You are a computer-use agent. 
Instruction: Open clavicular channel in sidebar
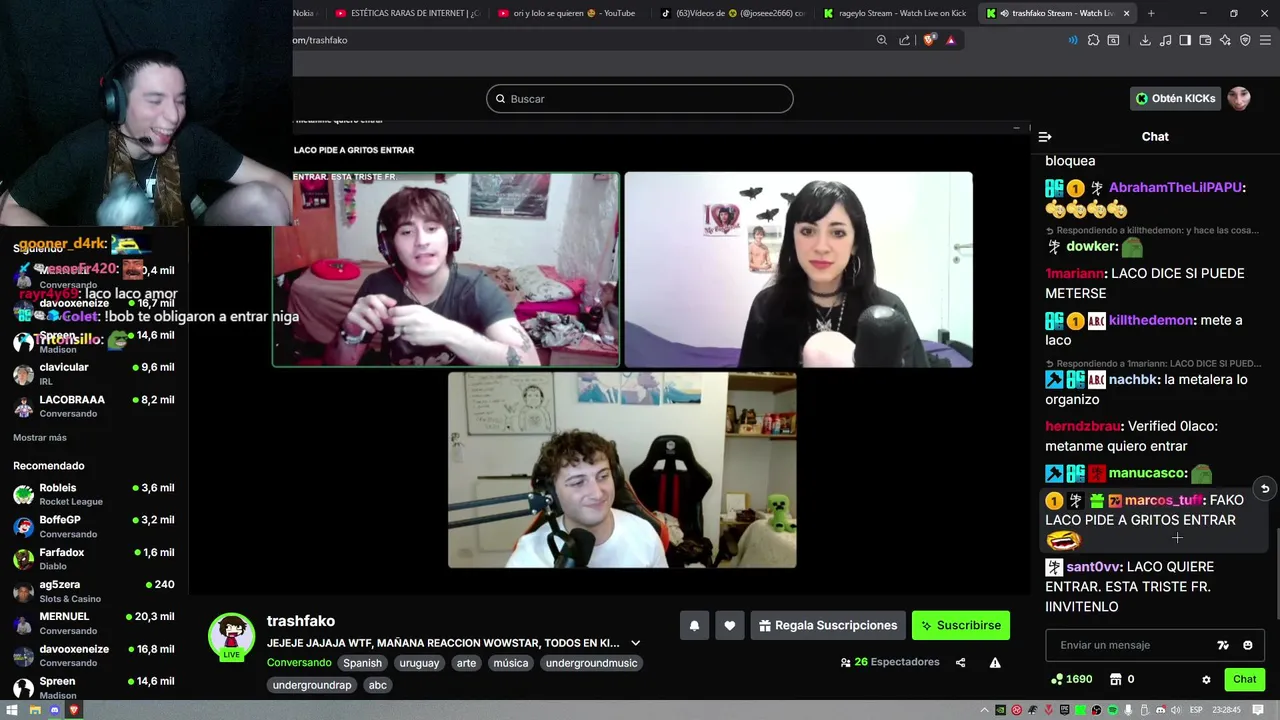(x=94, y=374)
